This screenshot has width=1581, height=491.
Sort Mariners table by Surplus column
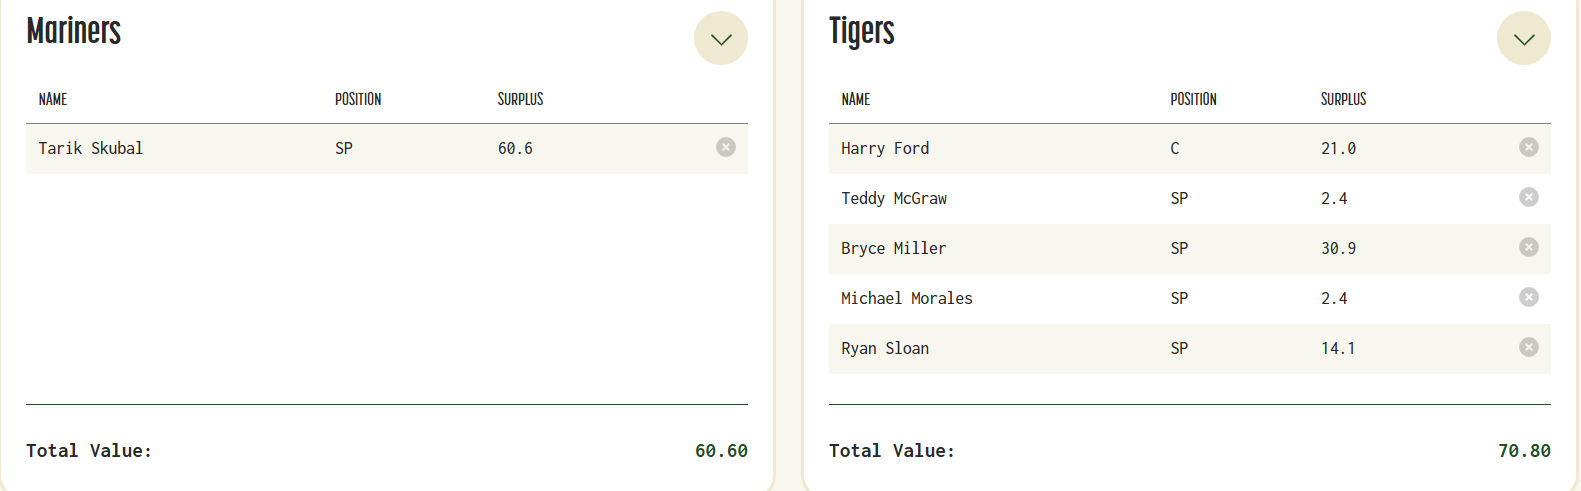click(520, 99)
